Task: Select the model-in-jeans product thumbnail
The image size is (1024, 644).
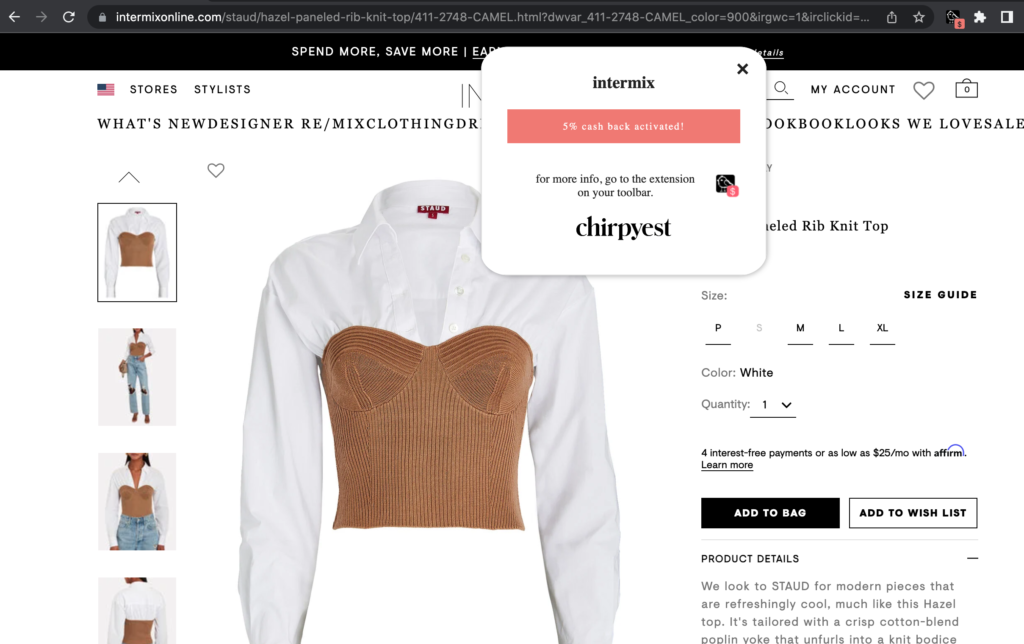Action: tap(137, 377)
